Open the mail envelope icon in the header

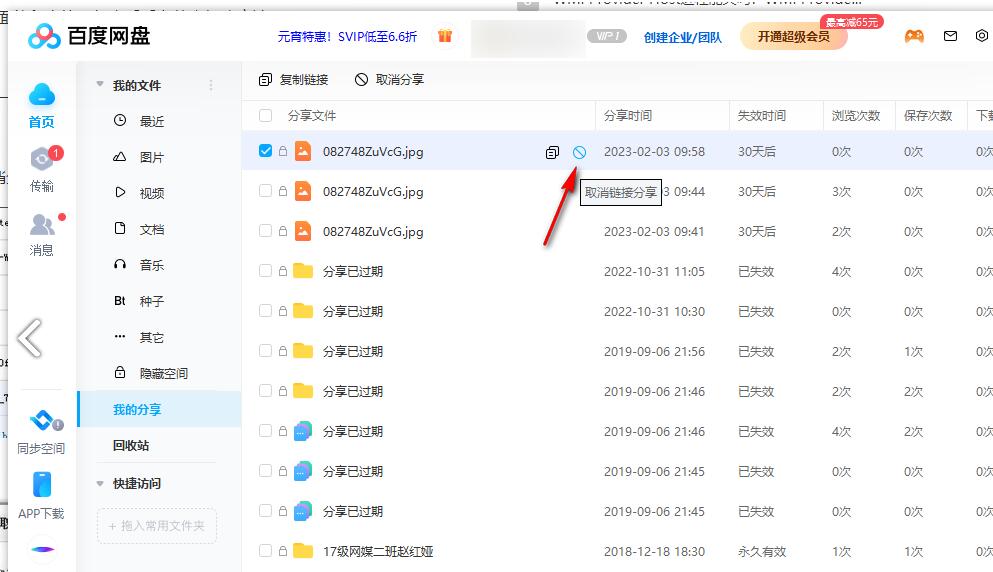pyautogui.click(x=950, y=37)
